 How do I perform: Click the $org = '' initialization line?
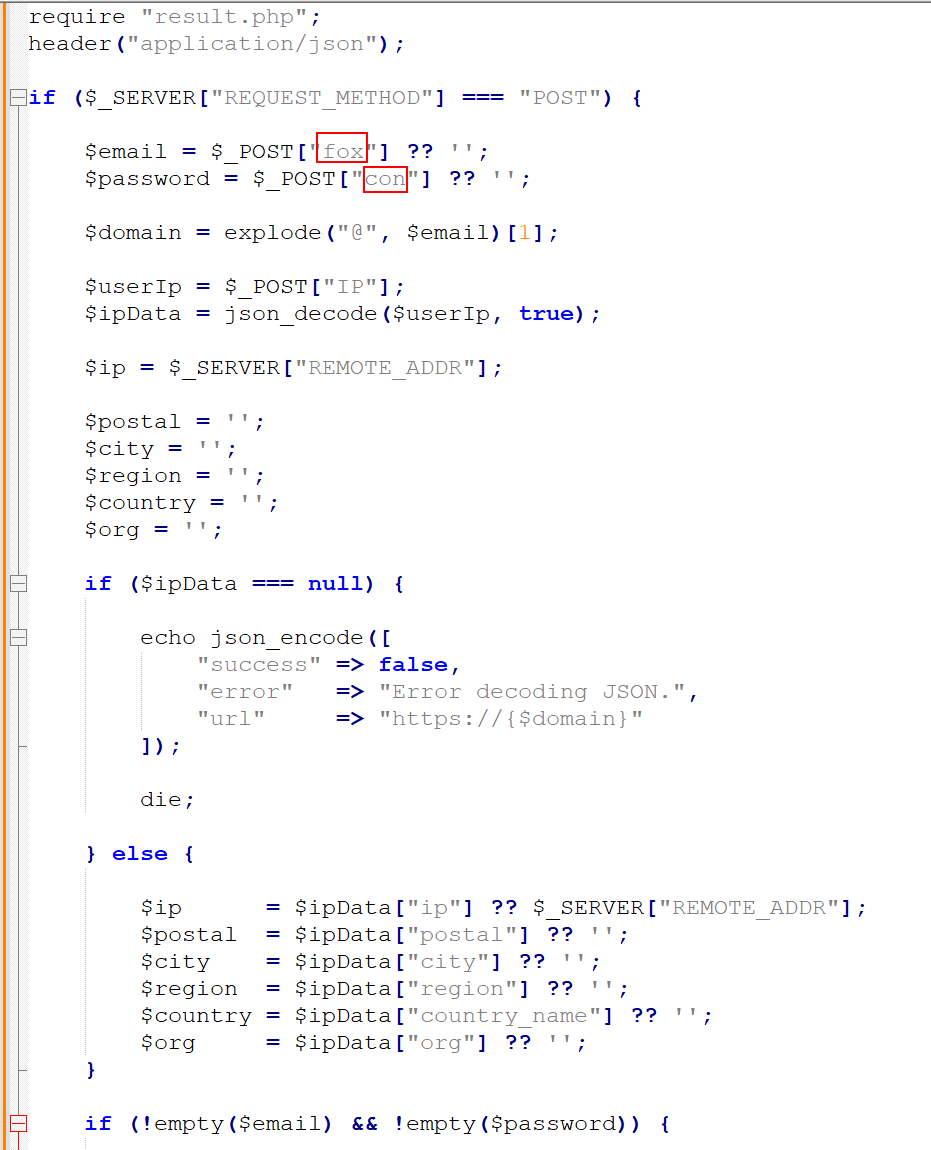[153, 530]
